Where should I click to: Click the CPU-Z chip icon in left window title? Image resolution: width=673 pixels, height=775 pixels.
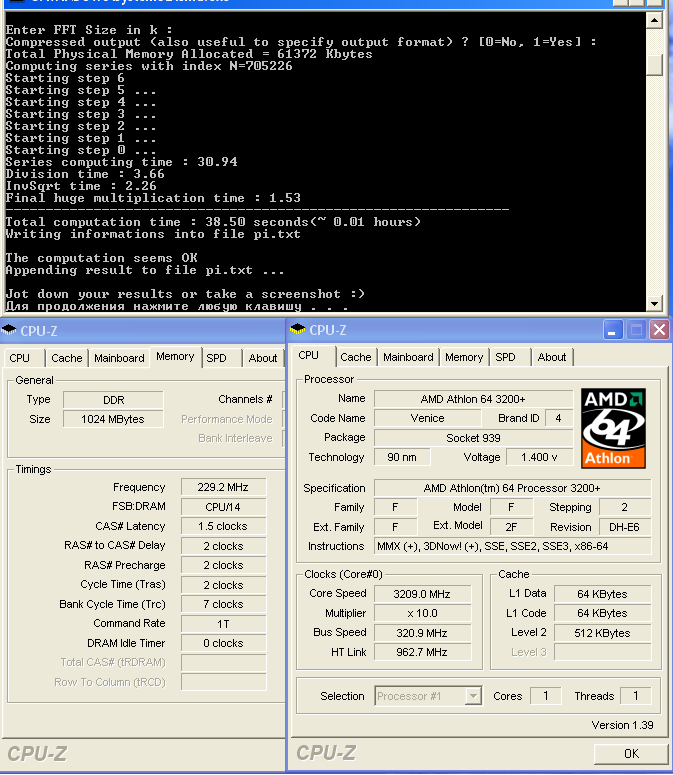[x=9, y=330]
